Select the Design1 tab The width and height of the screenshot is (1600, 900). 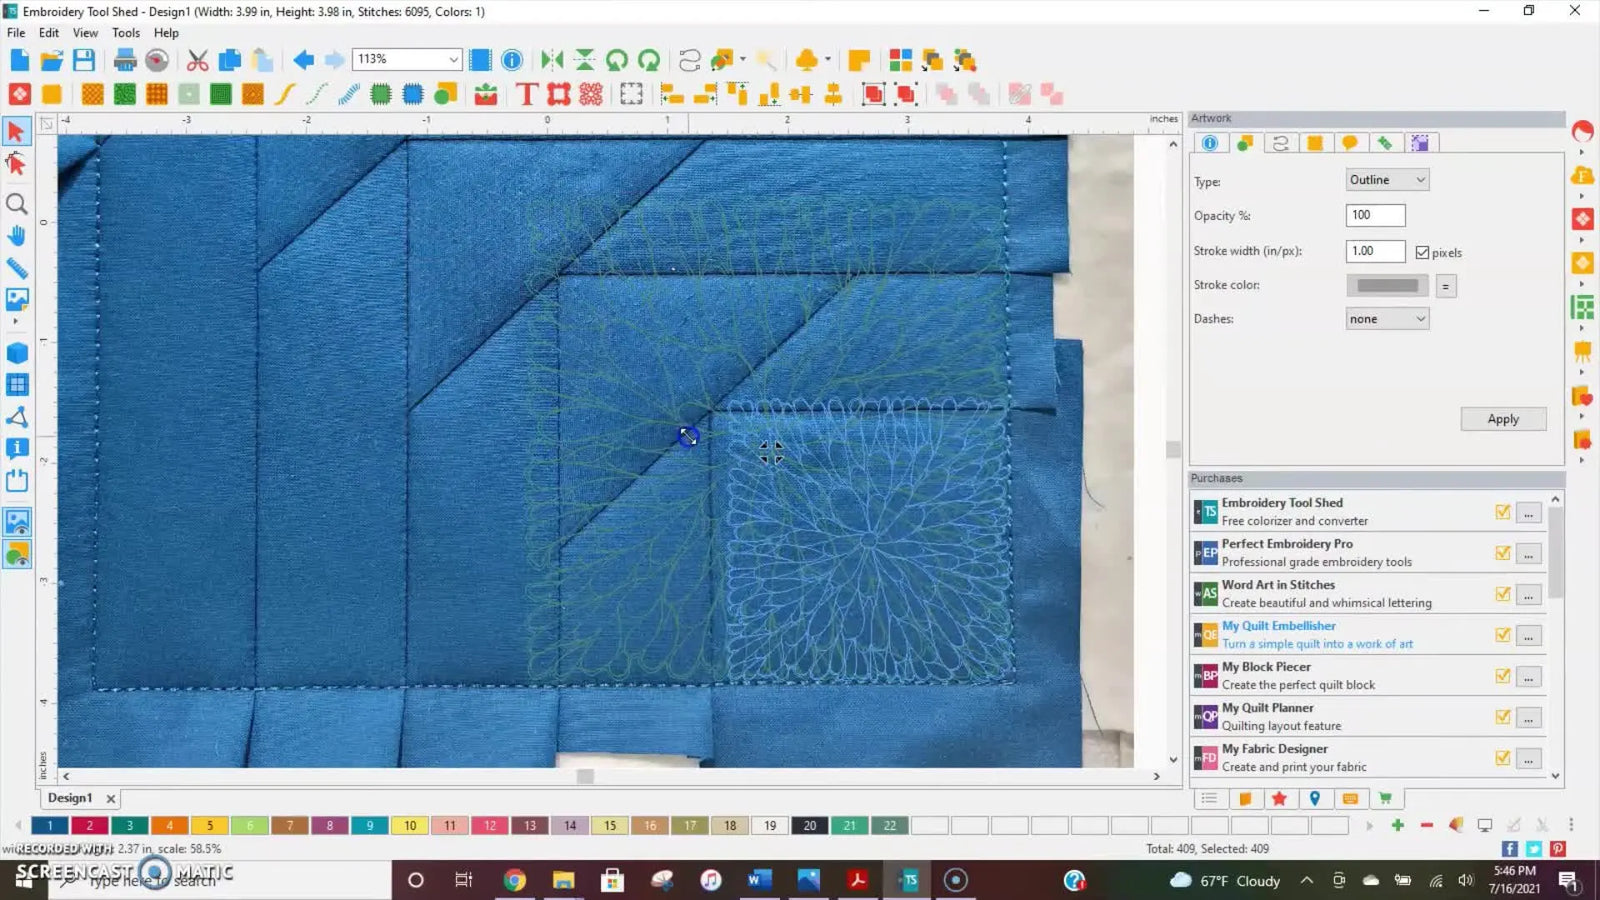click(x=68, y=797)
